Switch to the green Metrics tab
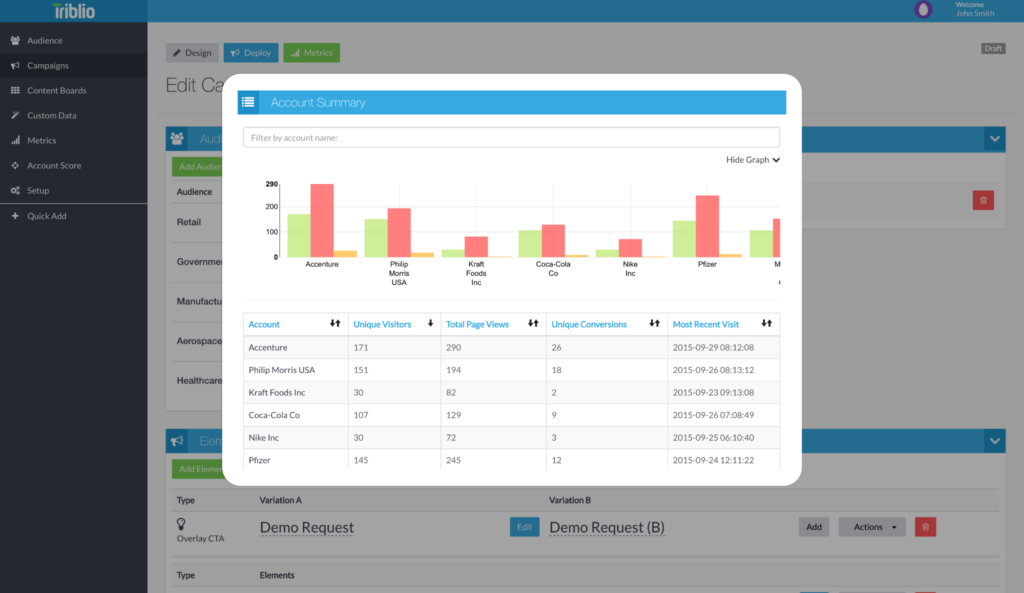The width and height of the screenshot is (1024, 593). coord(312,53)
